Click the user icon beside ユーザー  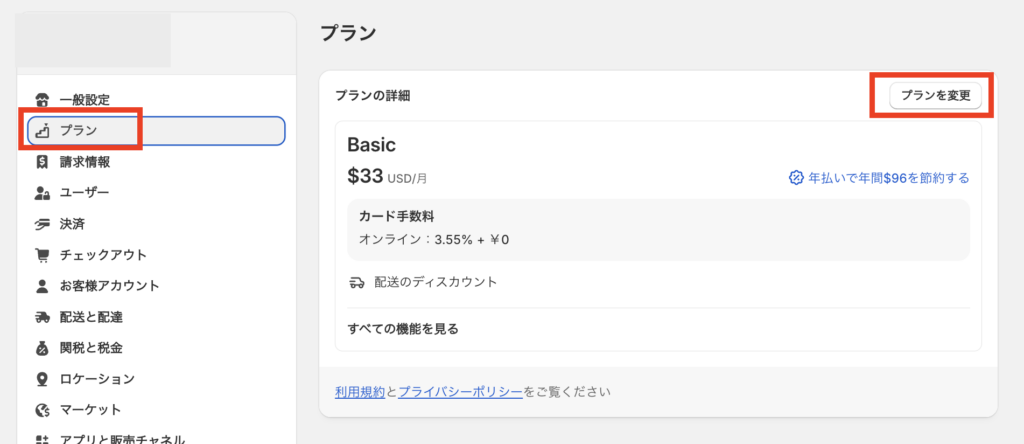point(42,192)
